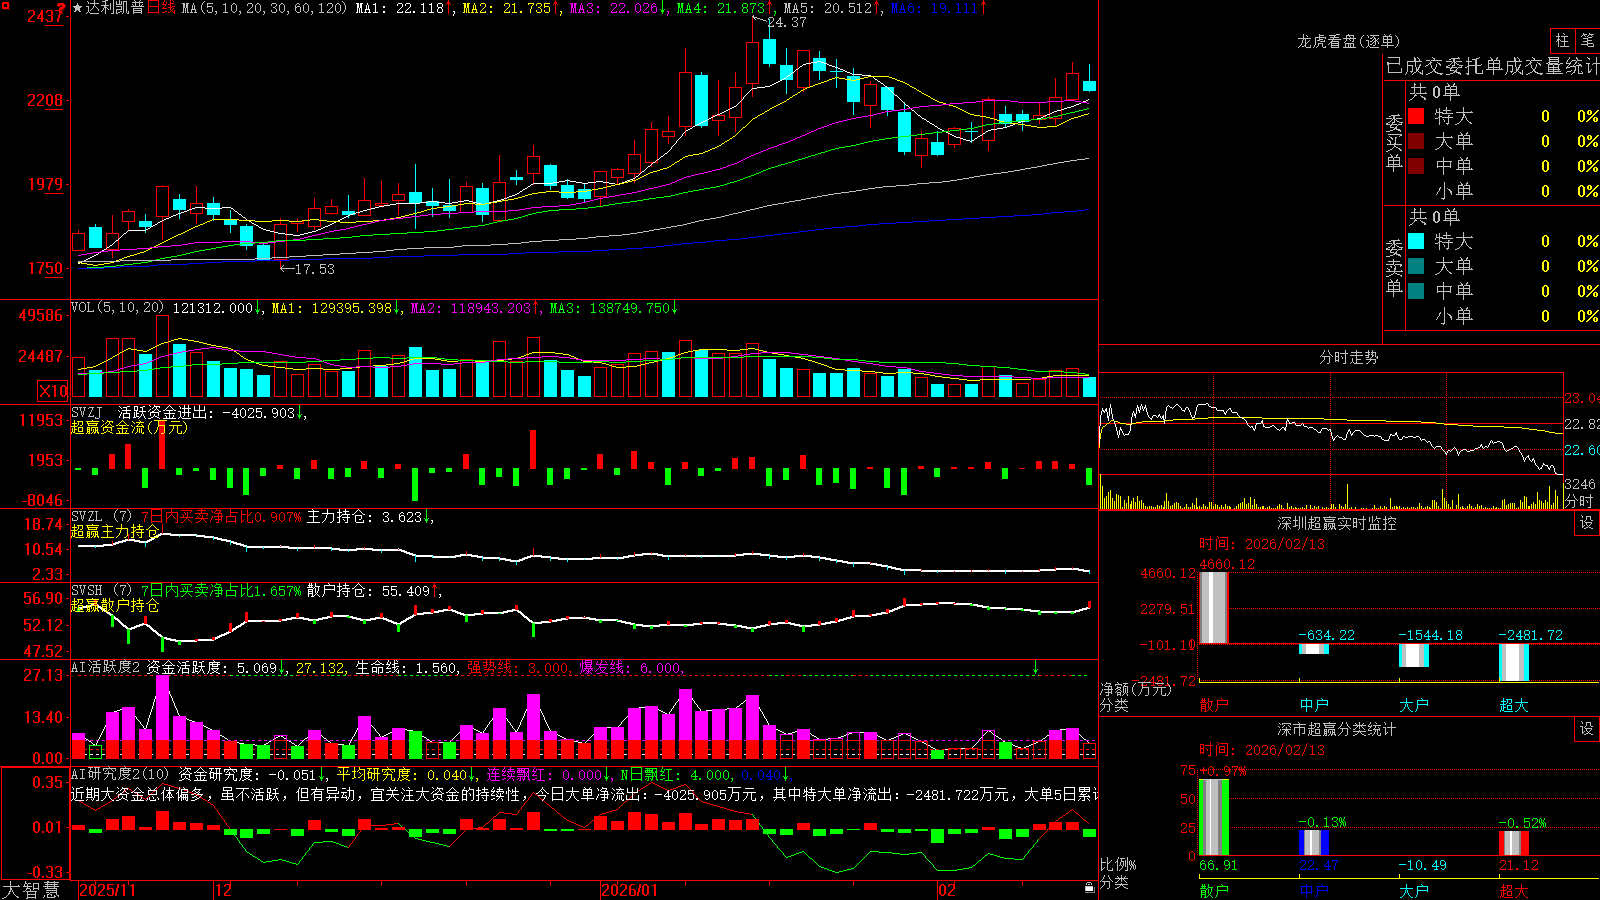Click the 超赢资金流(万元) label

pyautogui.click(x=129, y=427)
